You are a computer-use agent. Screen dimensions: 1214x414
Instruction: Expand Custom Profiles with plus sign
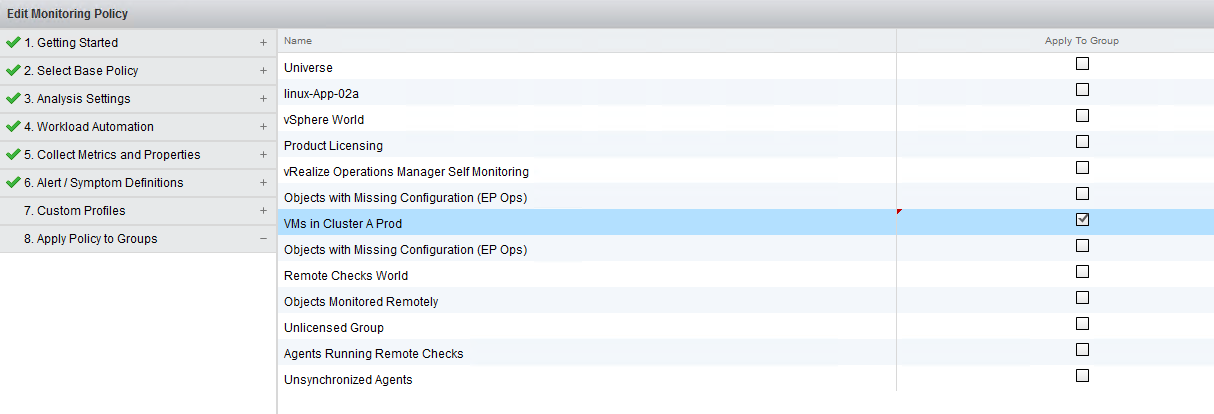pyautogui.click(x=263, y=211)
